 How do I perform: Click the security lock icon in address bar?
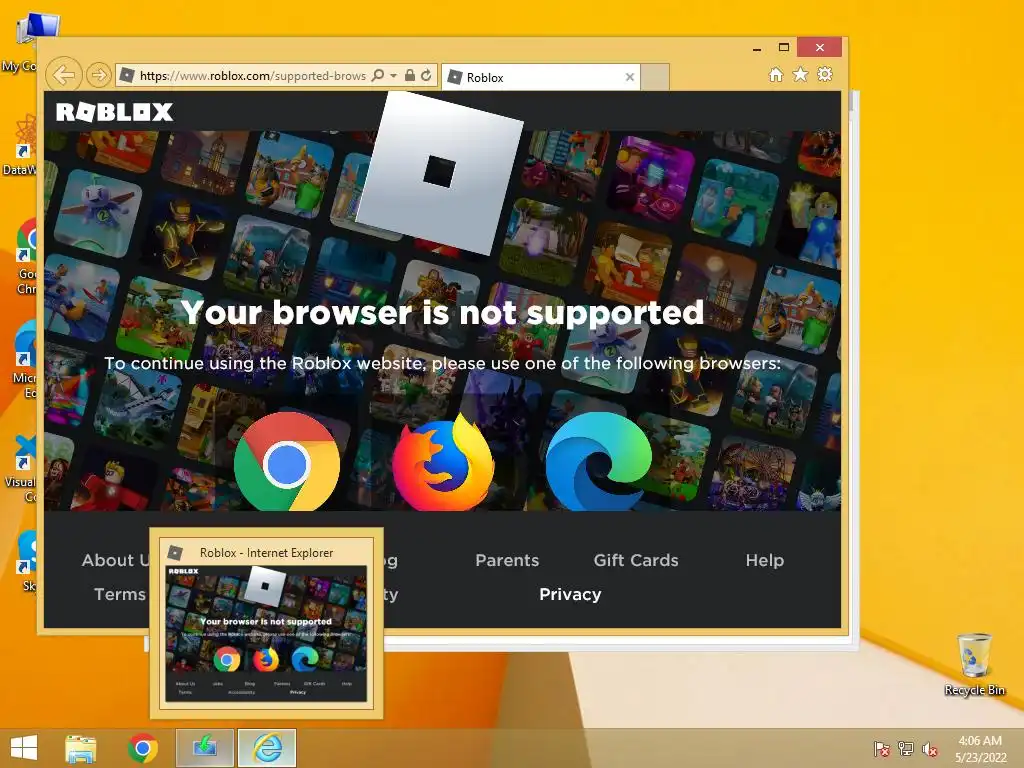pos(409,76)
